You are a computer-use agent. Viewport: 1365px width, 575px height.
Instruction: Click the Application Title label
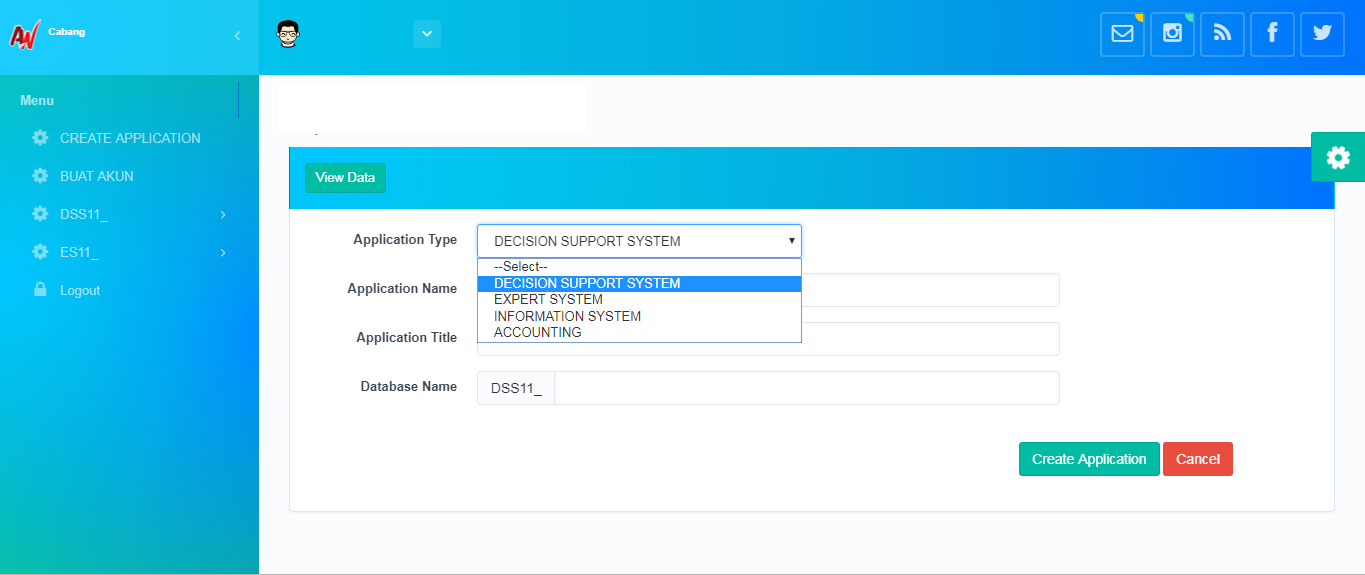[407, 337]
